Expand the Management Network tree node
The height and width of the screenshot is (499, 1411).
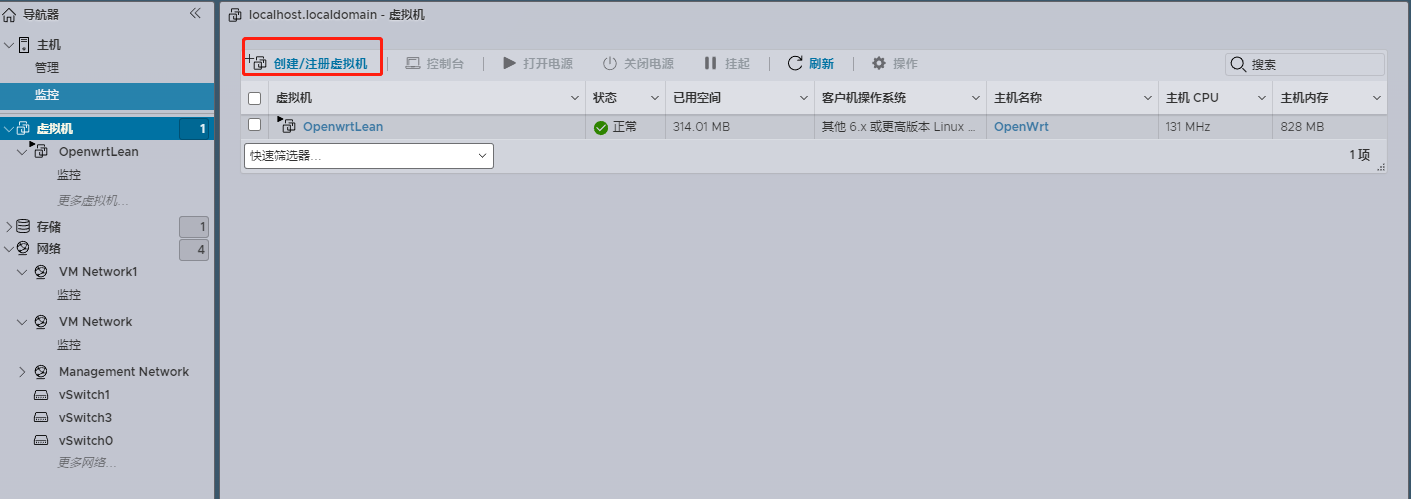click(x=22, y=372)
